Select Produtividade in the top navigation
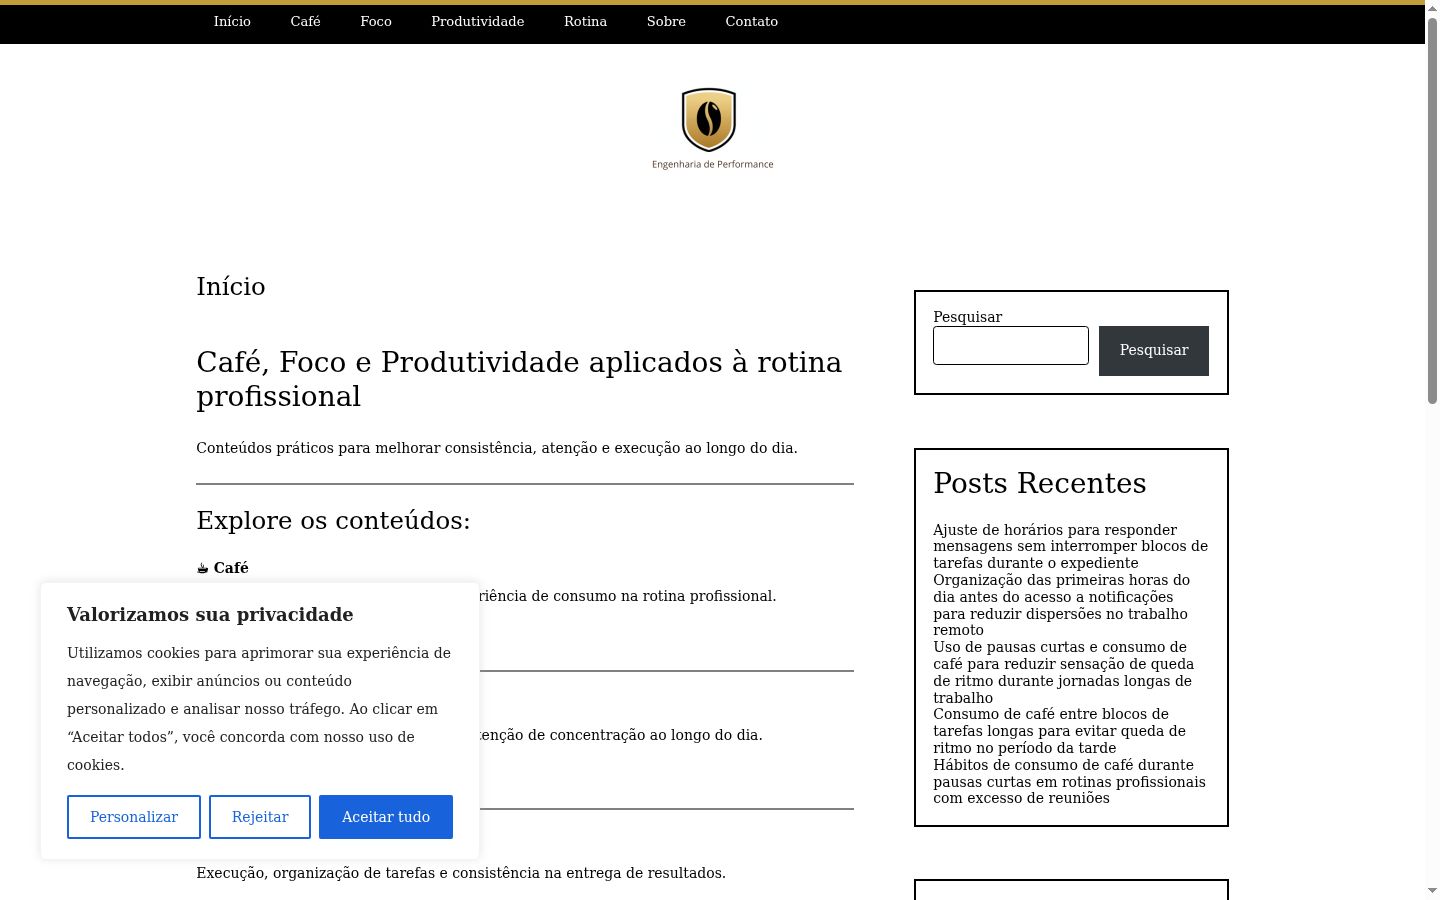This screenshot has height=900, width=1440. 477,21
